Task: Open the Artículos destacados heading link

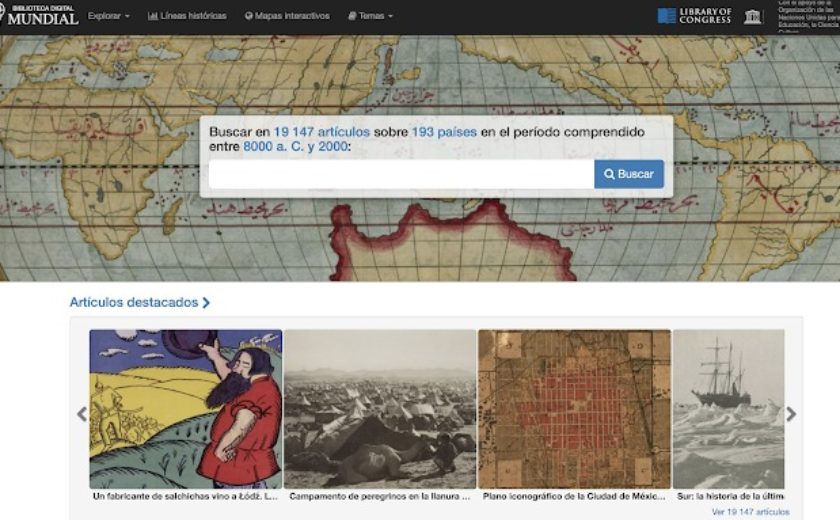Action: (134, 302)
